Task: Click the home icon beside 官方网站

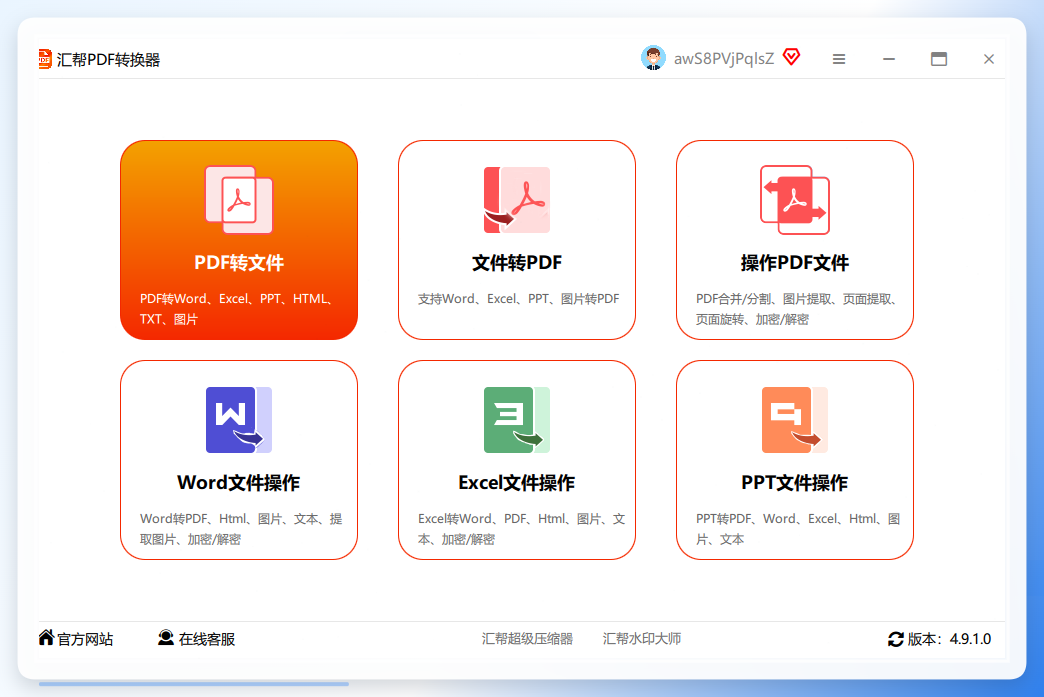Action: [46, 638]
